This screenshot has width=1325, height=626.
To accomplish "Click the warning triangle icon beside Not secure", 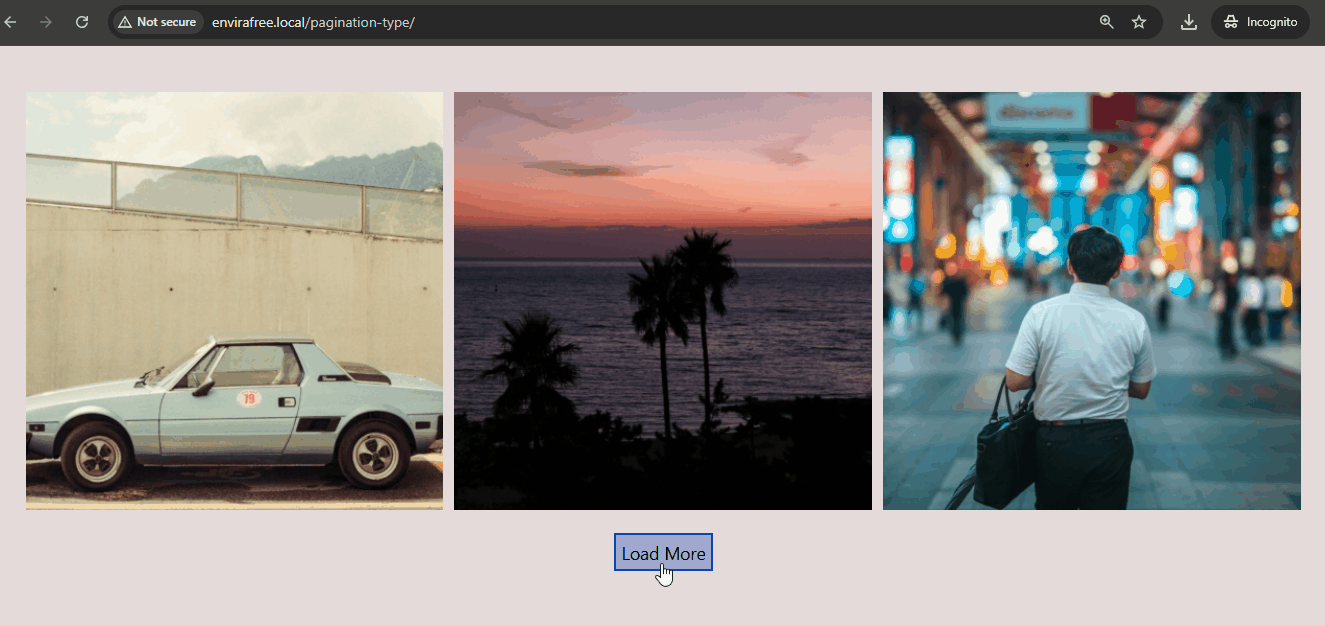I will click(125, 22).
